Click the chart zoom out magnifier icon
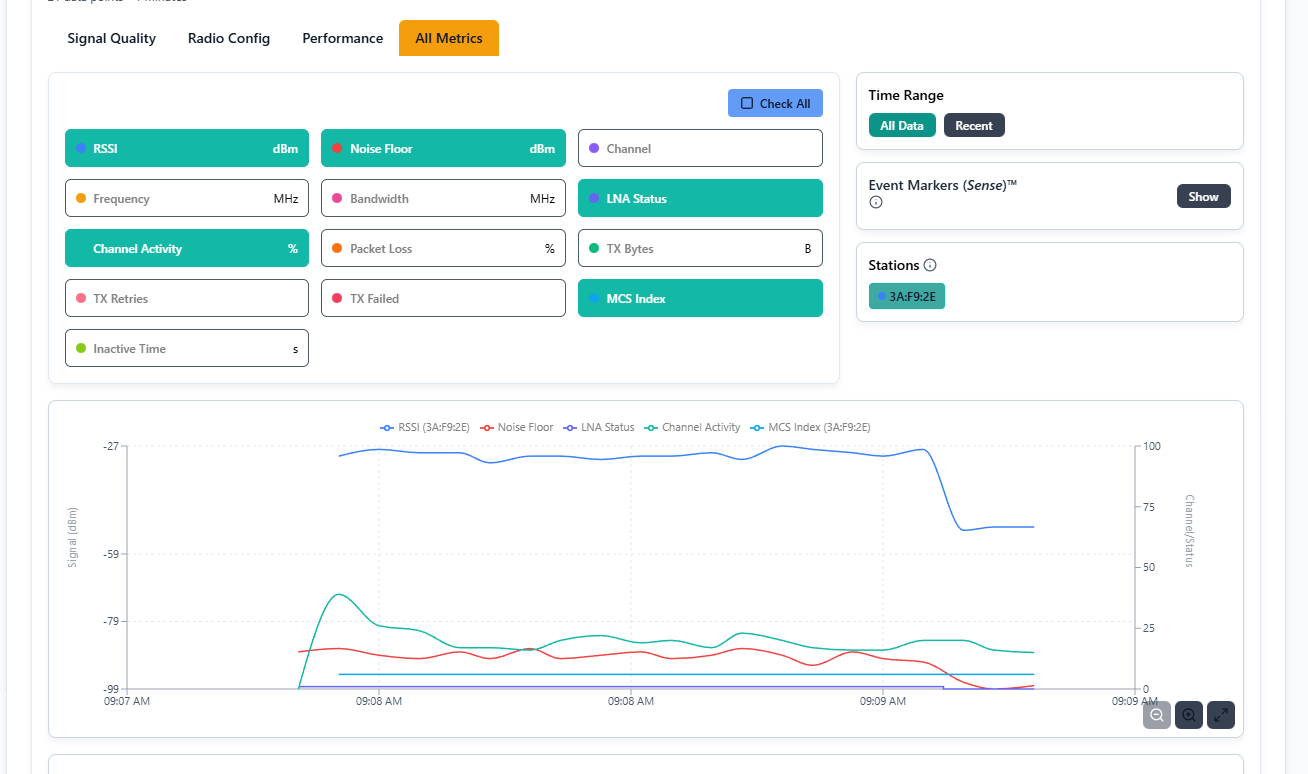 [1157, 715]
